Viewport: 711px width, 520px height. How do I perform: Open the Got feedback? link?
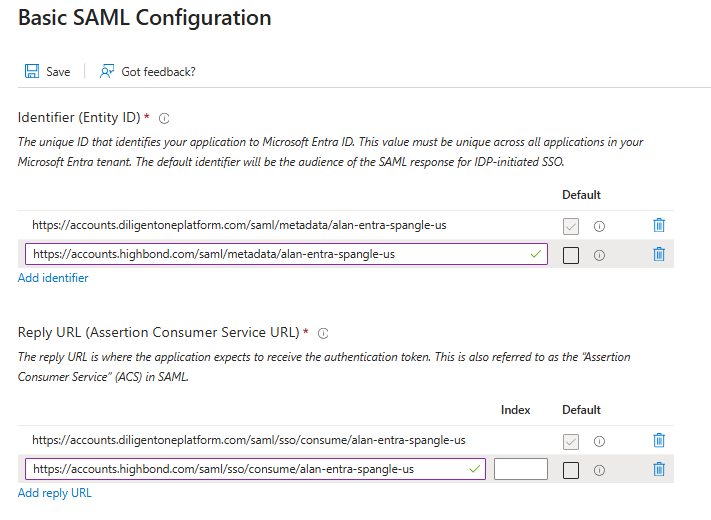click(158, 72)
